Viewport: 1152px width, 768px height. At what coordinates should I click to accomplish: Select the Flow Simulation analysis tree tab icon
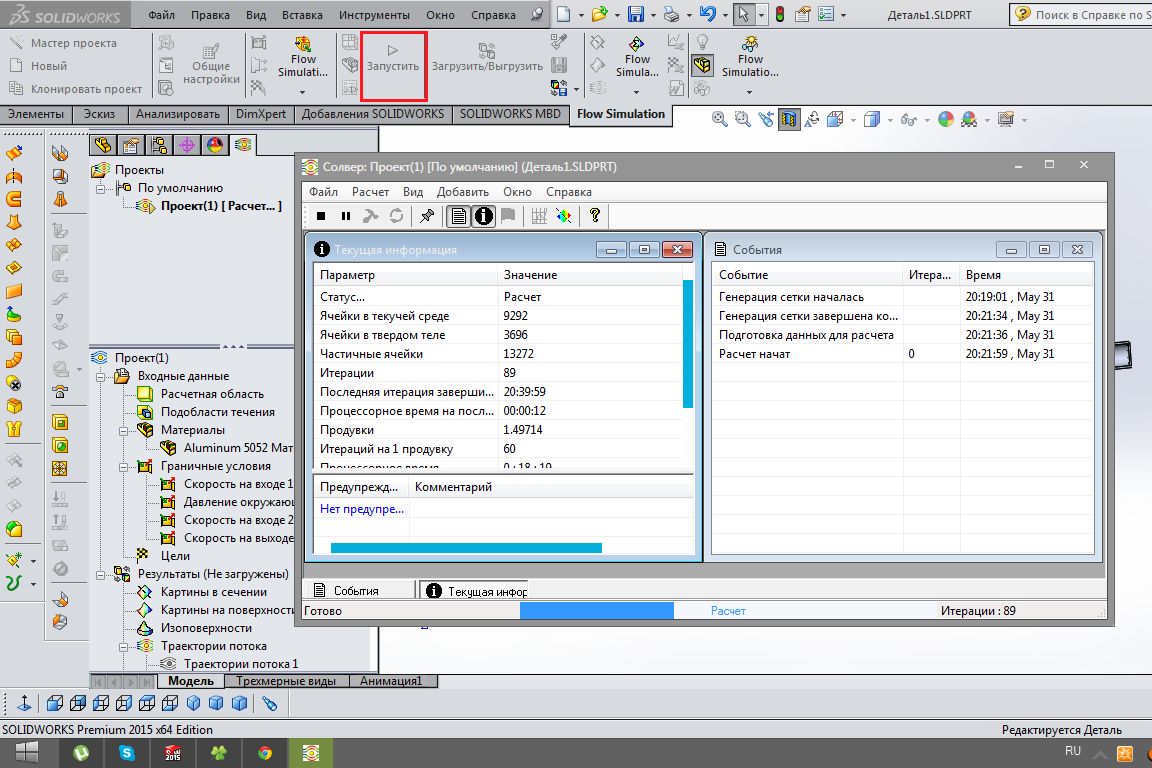tap(243, 145)
